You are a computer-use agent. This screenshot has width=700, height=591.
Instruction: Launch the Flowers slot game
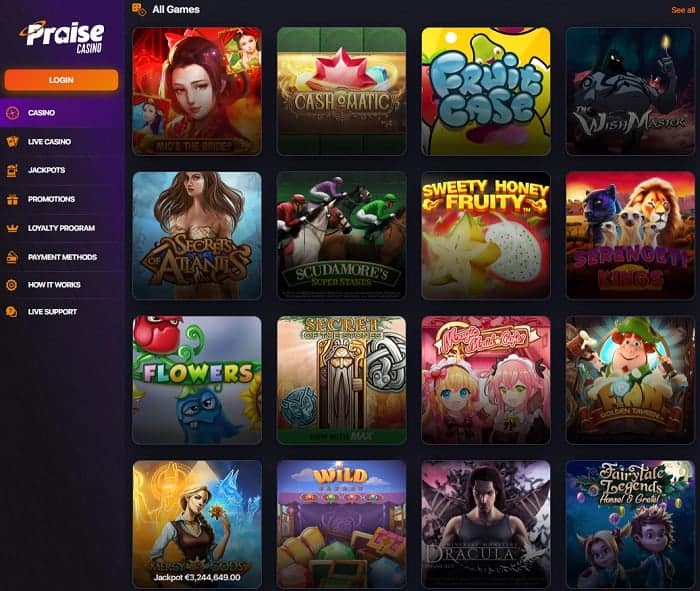tap(197, 380)
